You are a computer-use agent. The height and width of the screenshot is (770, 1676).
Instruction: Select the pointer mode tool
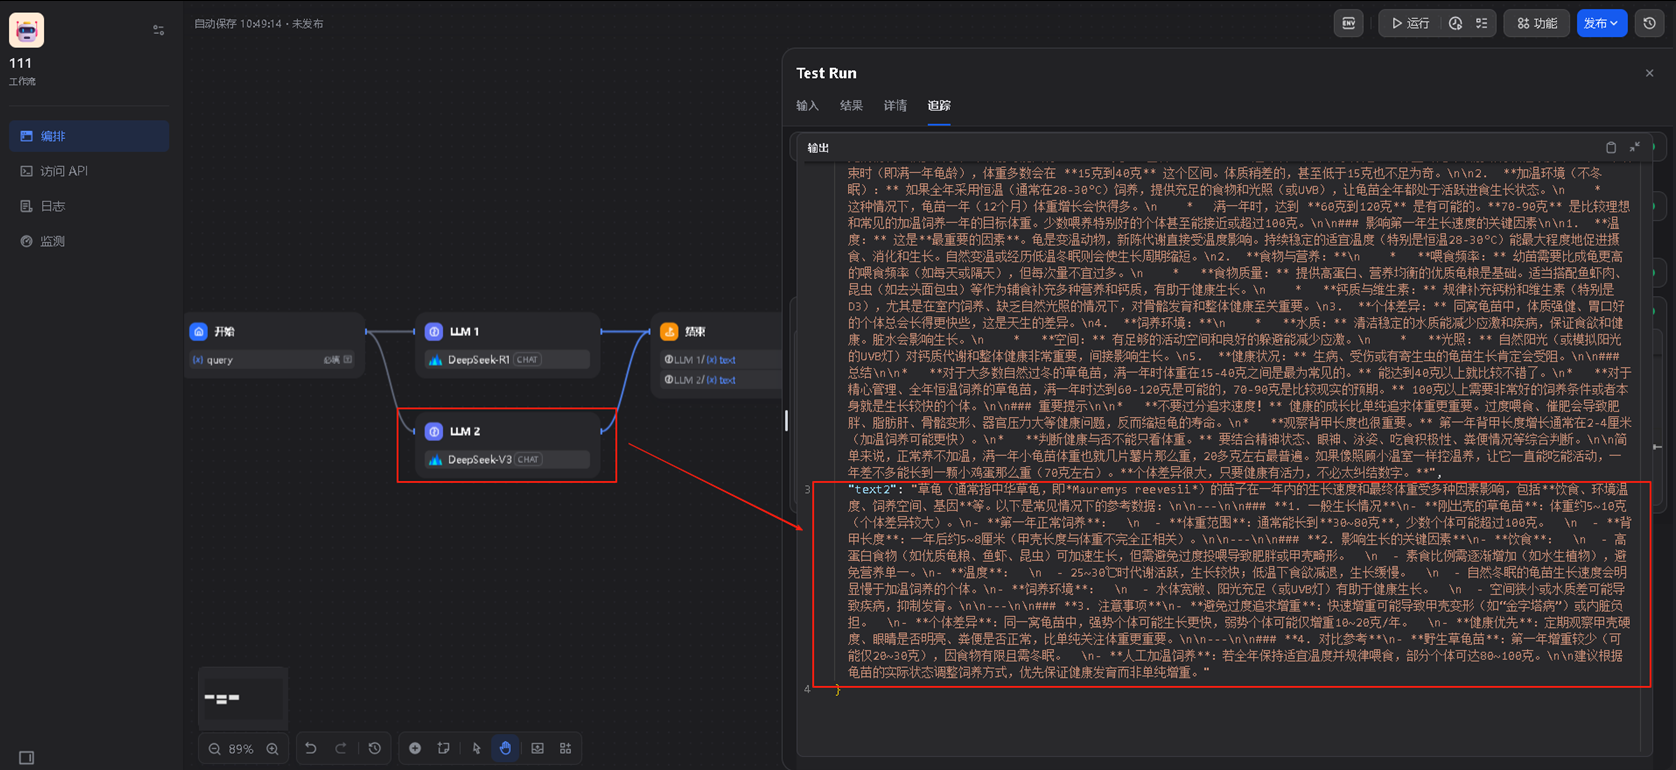[x=477, y=748]
